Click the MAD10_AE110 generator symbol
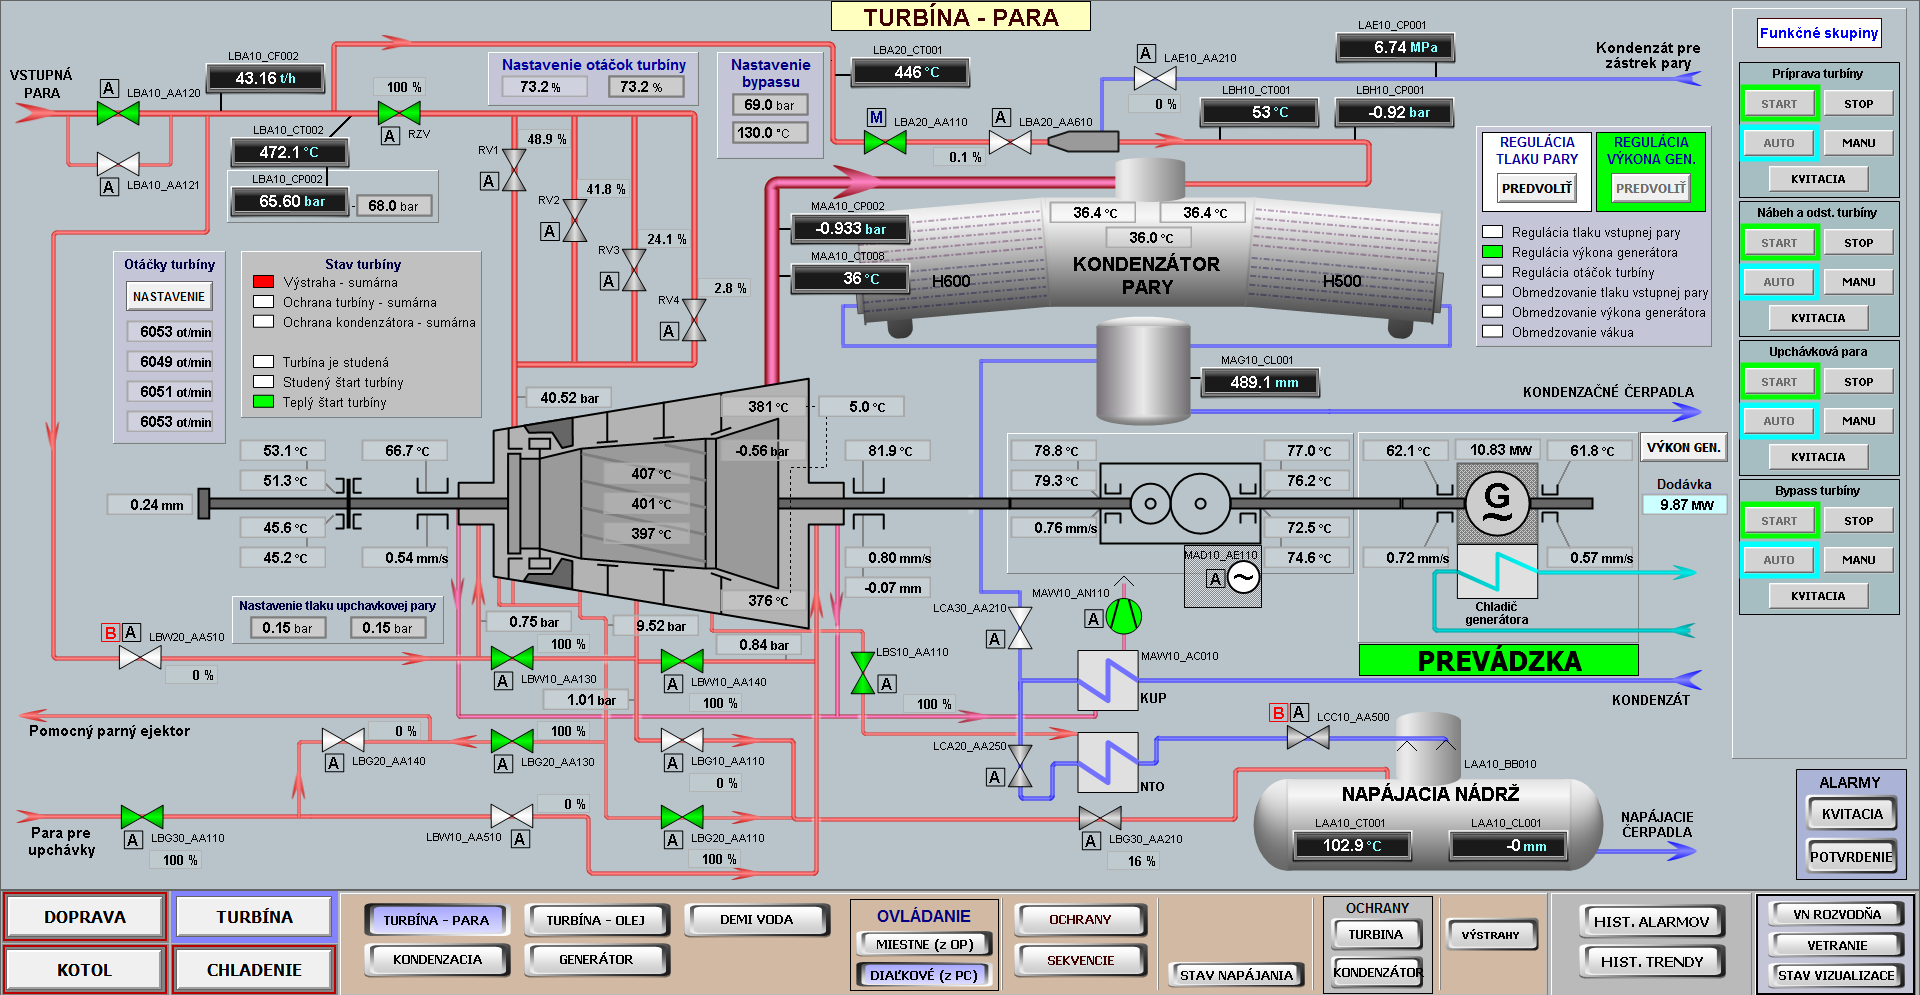1920x995 pixels. click(1243, 578)
